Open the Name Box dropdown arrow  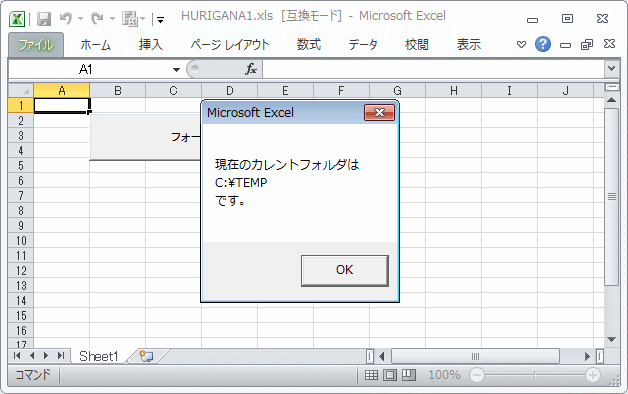click(x=176, y=70)
